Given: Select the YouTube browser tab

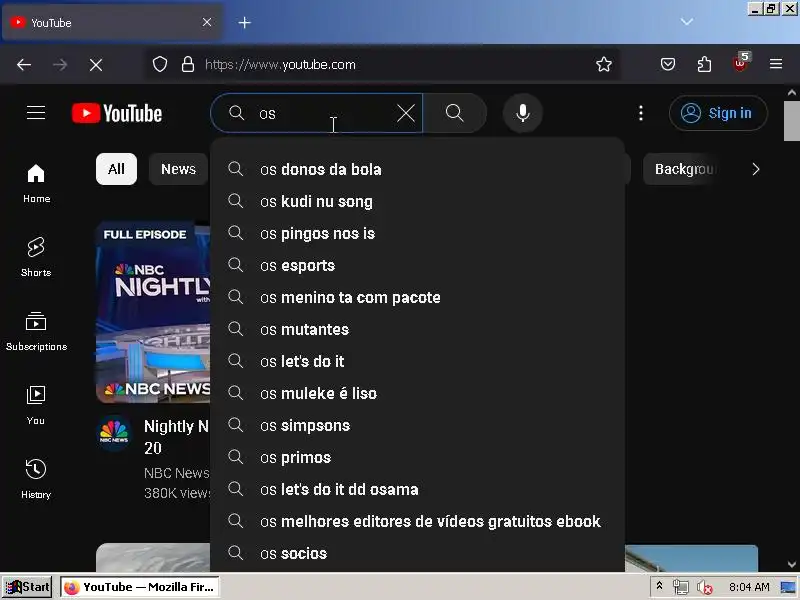Looking at the screenshot, I should (x=112, y=22).
